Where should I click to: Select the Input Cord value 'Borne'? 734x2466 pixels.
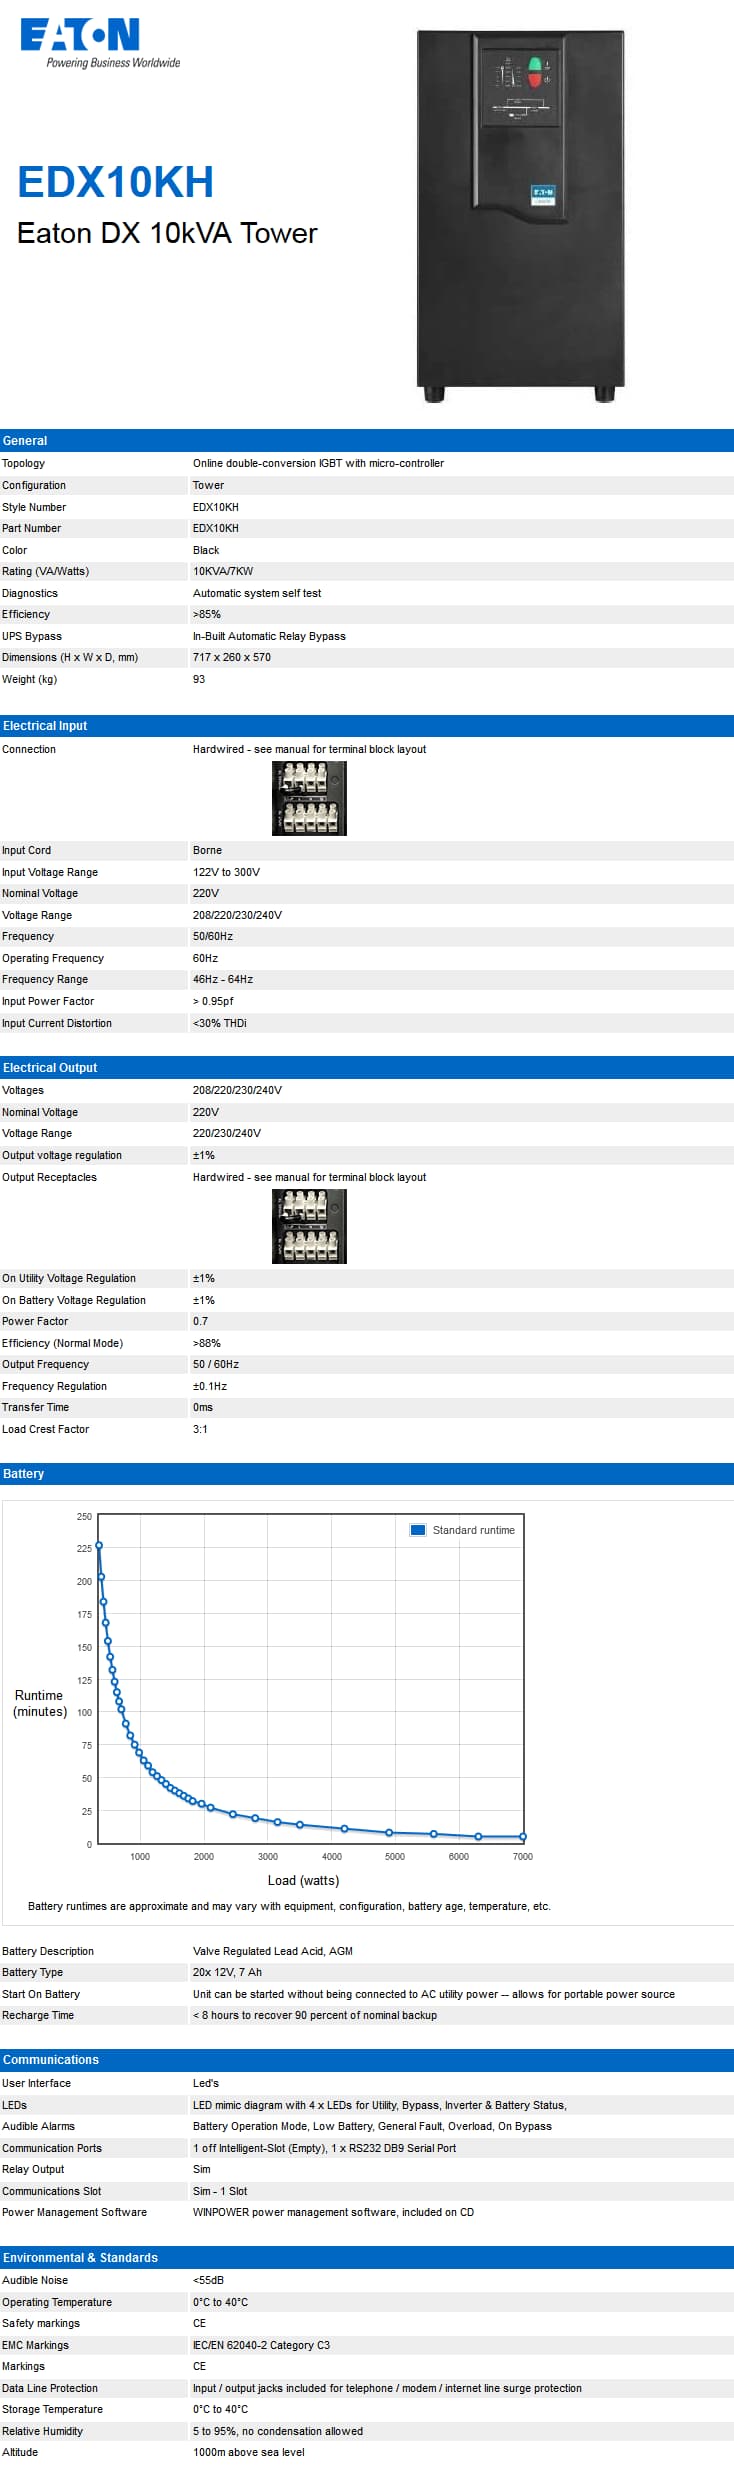207,850
